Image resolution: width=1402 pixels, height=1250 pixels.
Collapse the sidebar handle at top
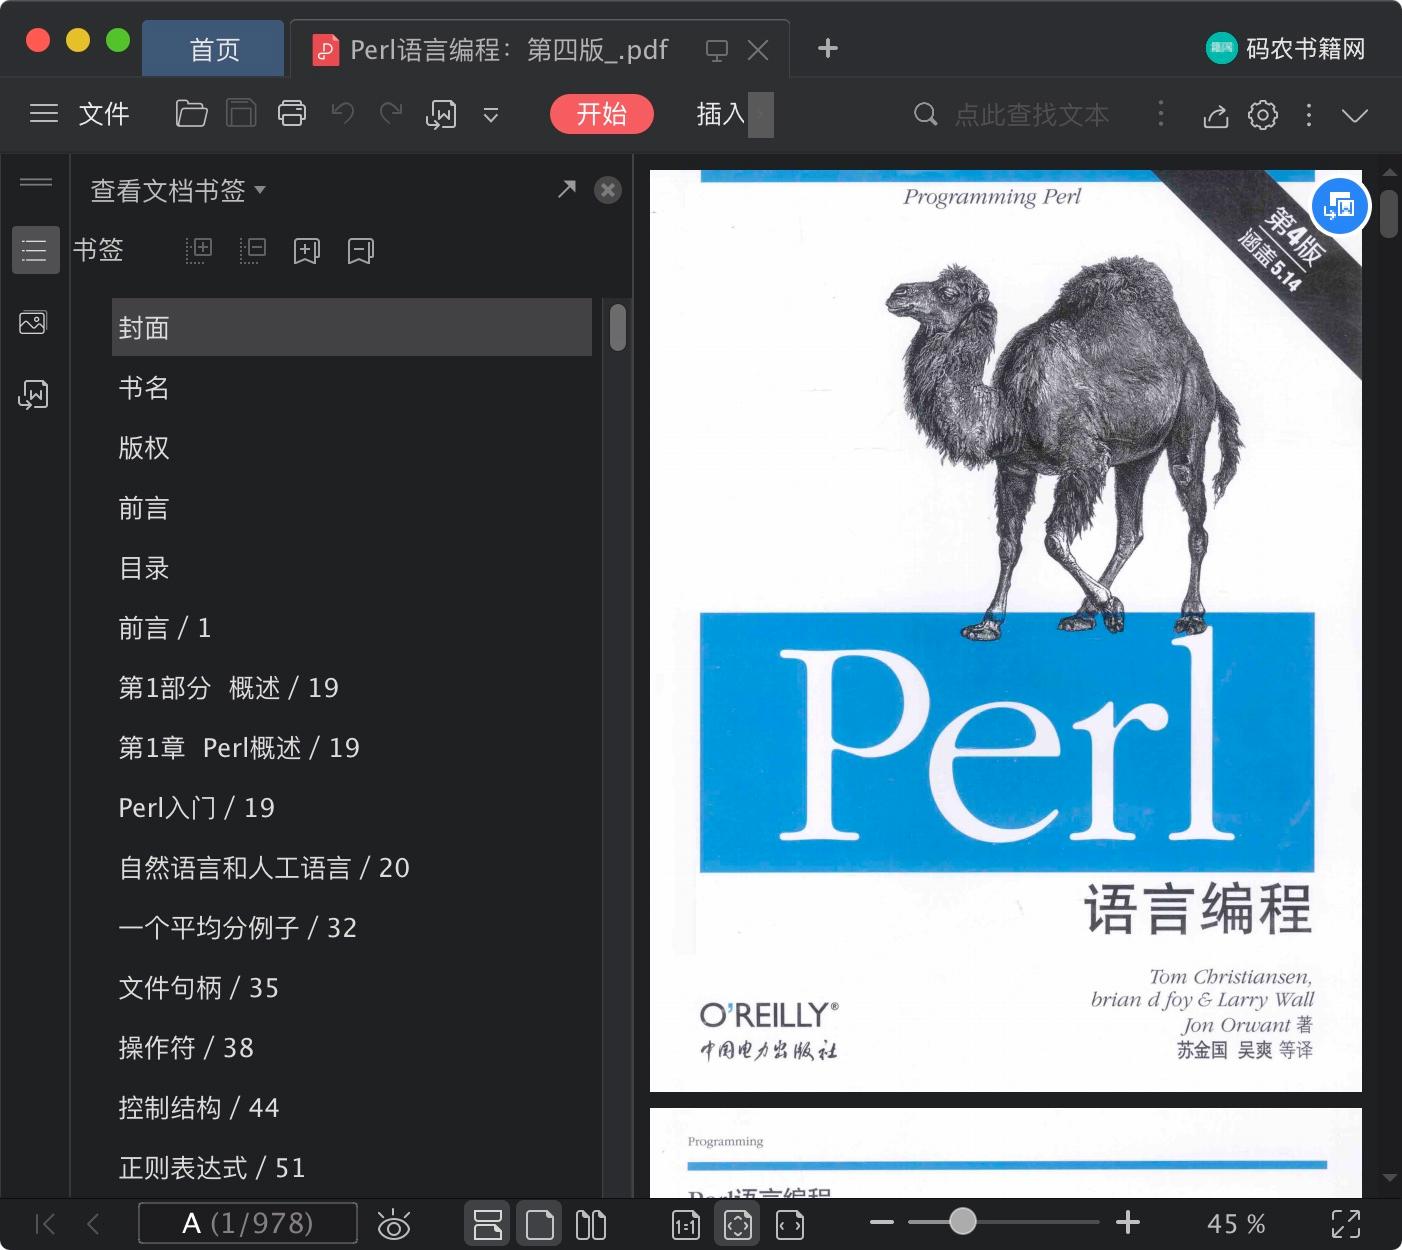point(35,182)
